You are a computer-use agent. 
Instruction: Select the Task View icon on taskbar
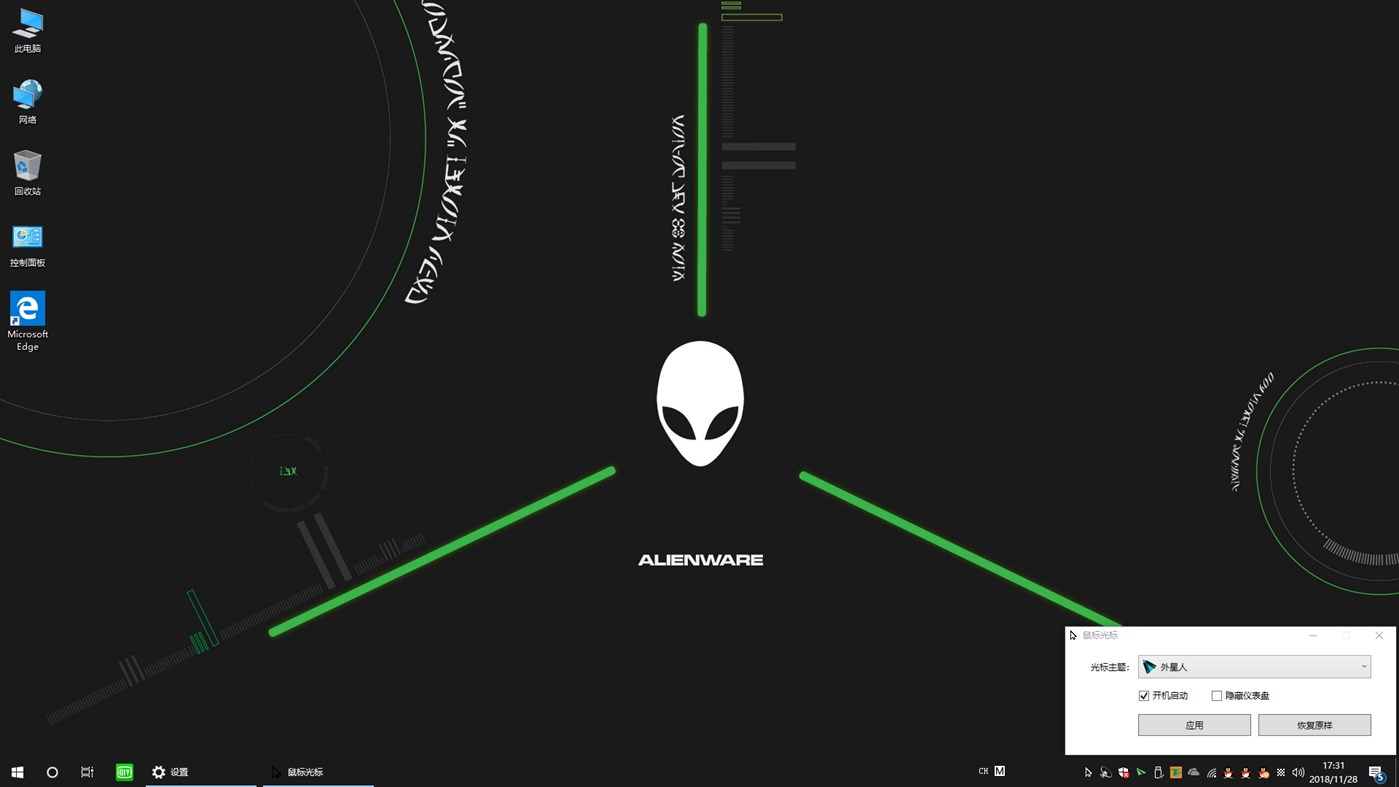click(87, 772)
